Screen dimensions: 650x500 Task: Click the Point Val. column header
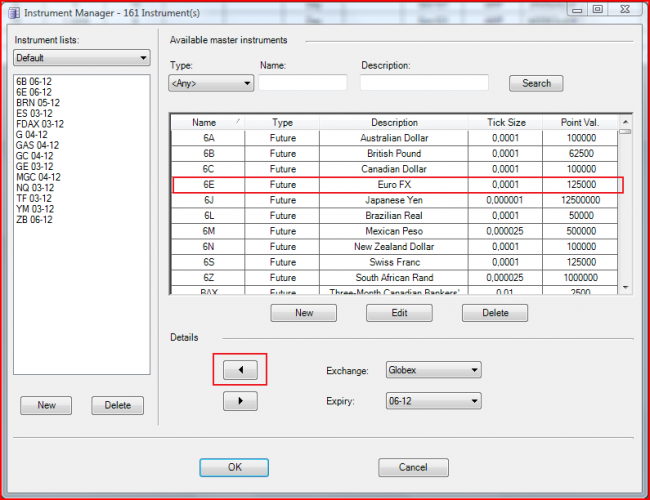(580, 123)
